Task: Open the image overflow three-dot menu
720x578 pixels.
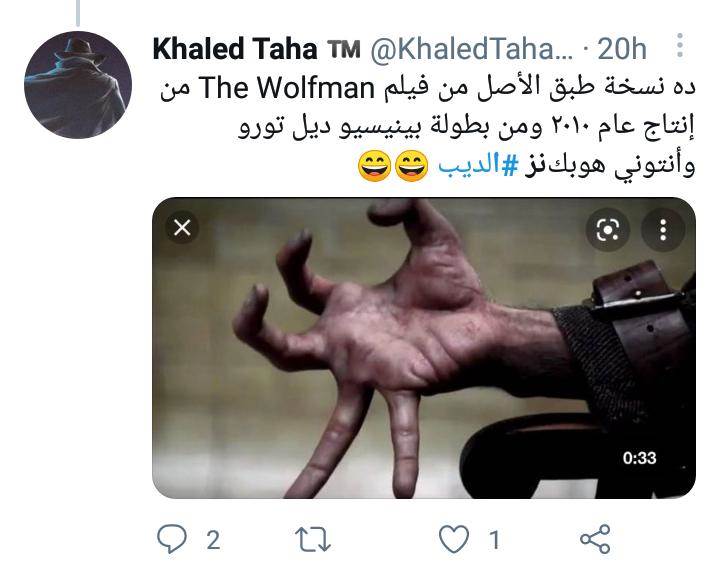Action: (663, 230)
